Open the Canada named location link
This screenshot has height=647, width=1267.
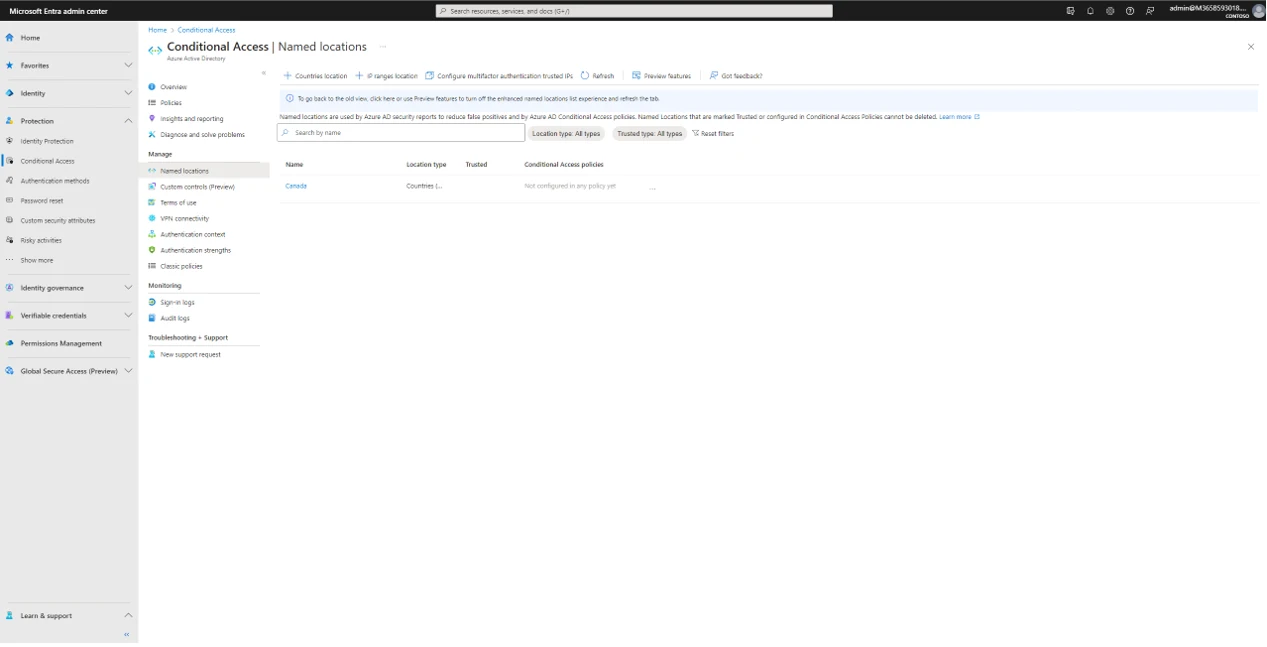296,186
